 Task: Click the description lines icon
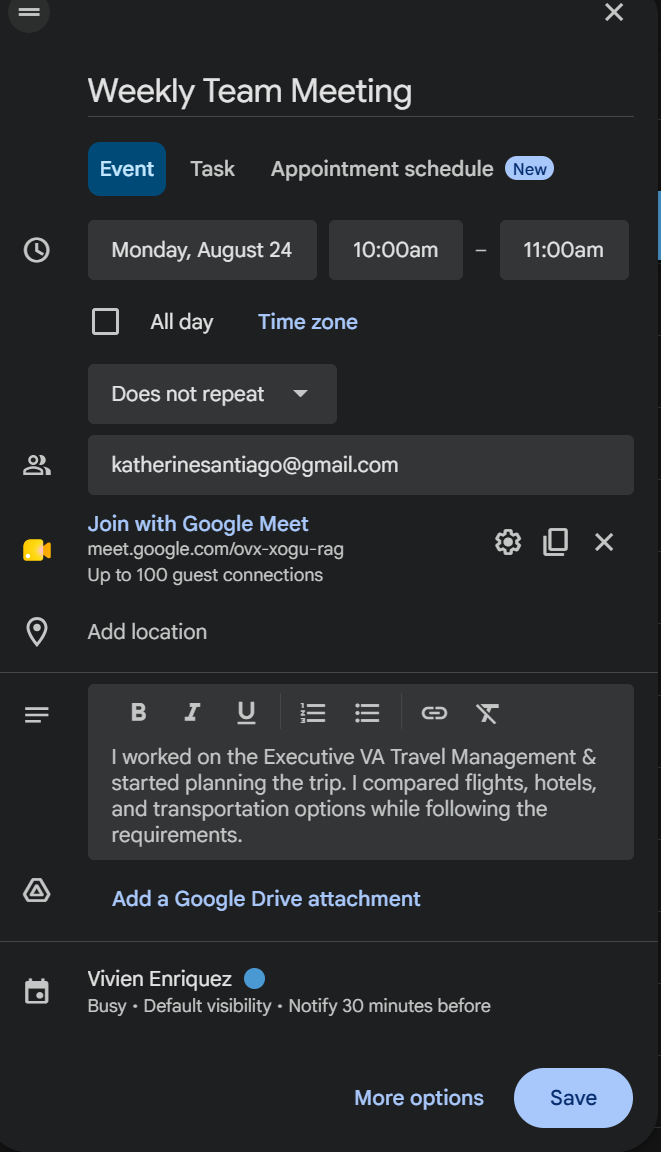[x=37, y=715]
